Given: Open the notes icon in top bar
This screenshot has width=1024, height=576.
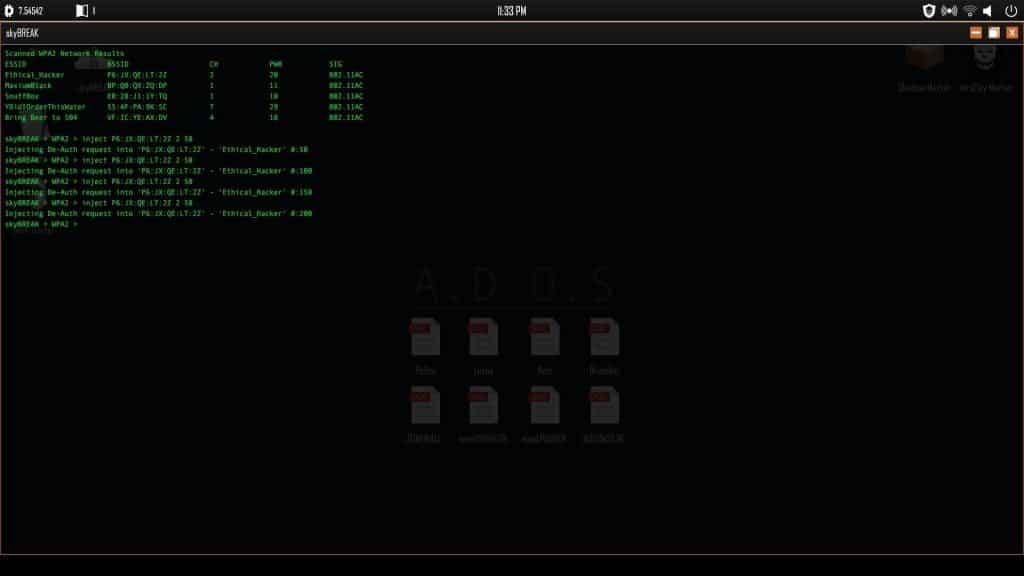Looking at the screenshot, I should coord(82,11).
